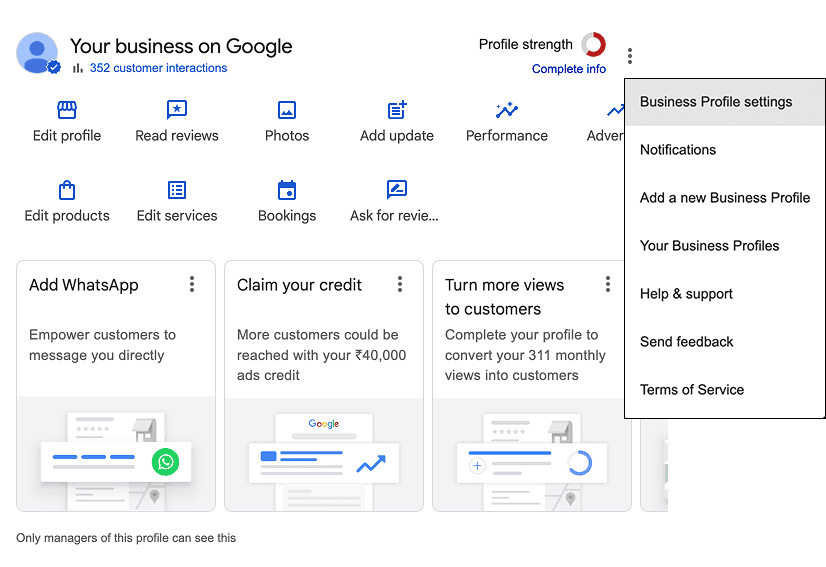
Task: Select Send feedback menu item
Action: [x=725, y=341]
